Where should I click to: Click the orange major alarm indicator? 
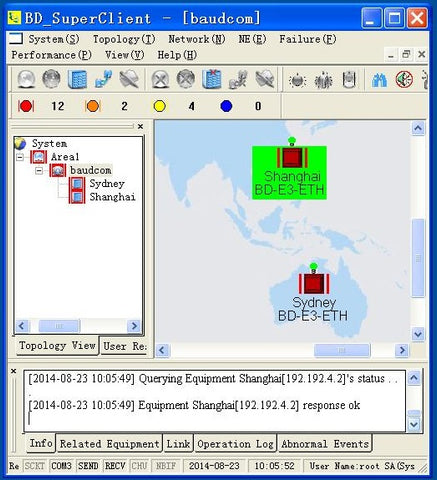click(93, 106)
